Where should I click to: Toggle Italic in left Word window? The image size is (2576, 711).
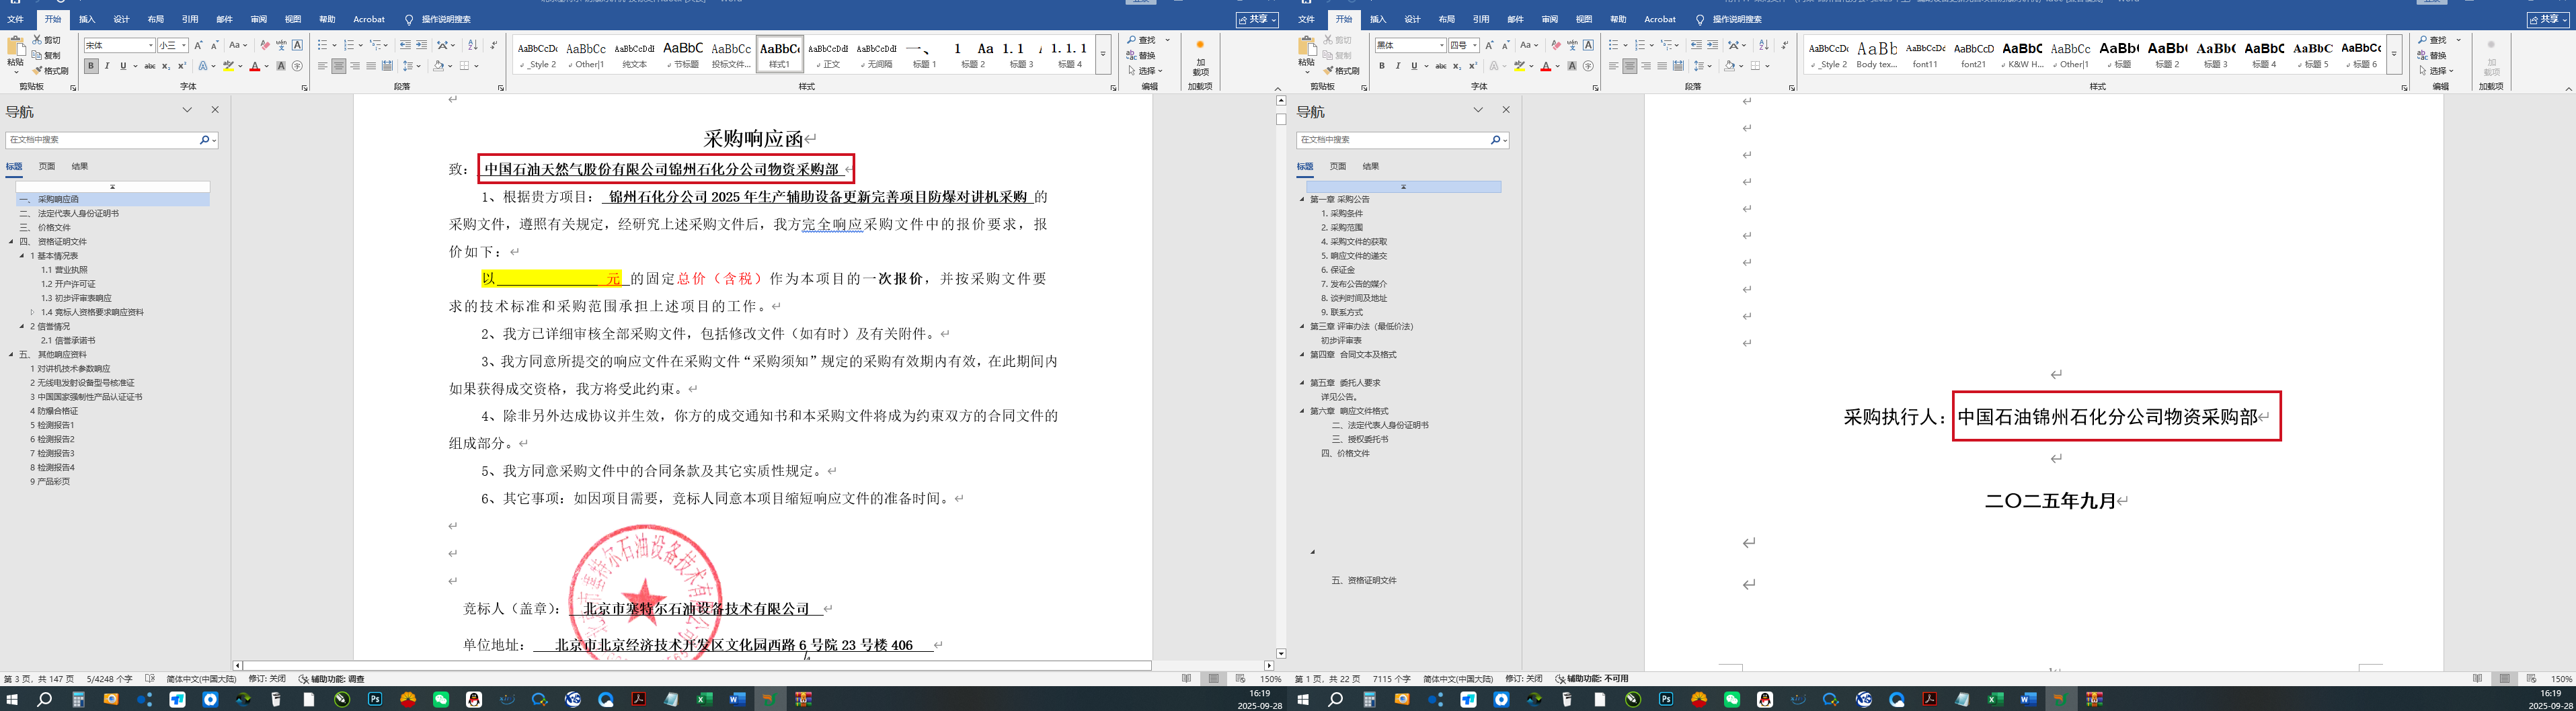107,66
